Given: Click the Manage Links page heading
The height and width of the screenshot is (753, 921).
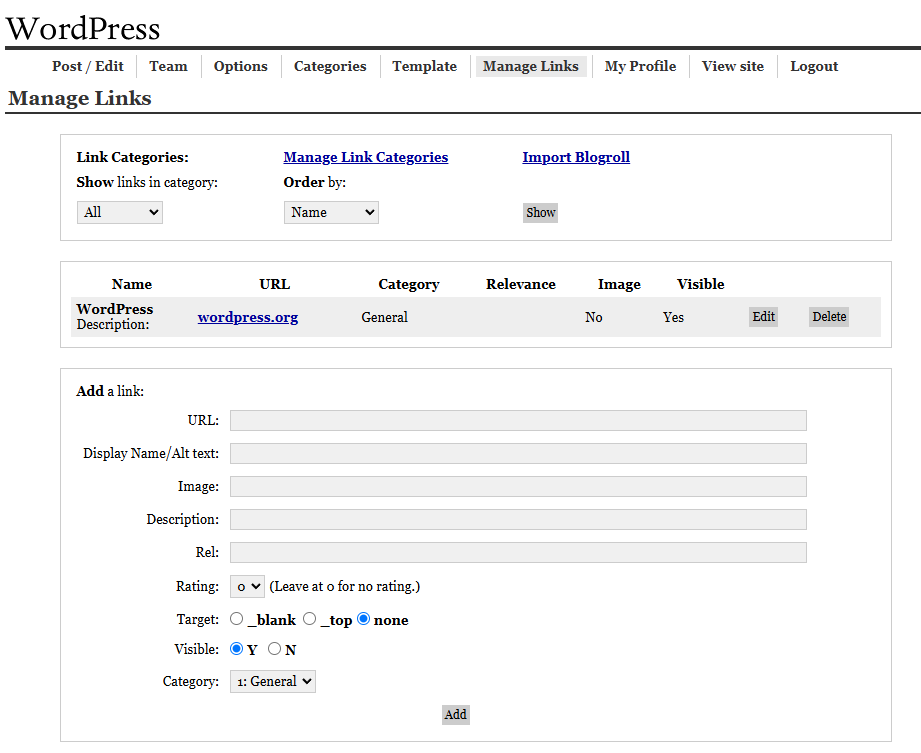Looking at the screenshot, I should [80, 98].
